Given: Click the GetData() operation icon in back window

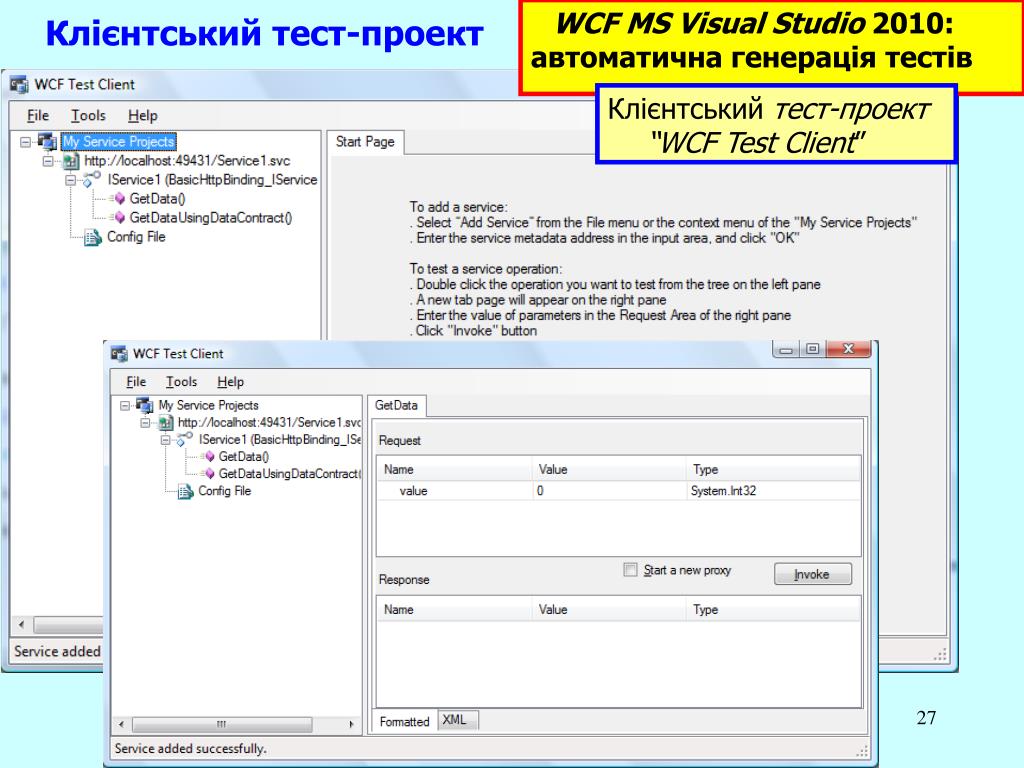Looking at the screenshot, I should [120, 199].
